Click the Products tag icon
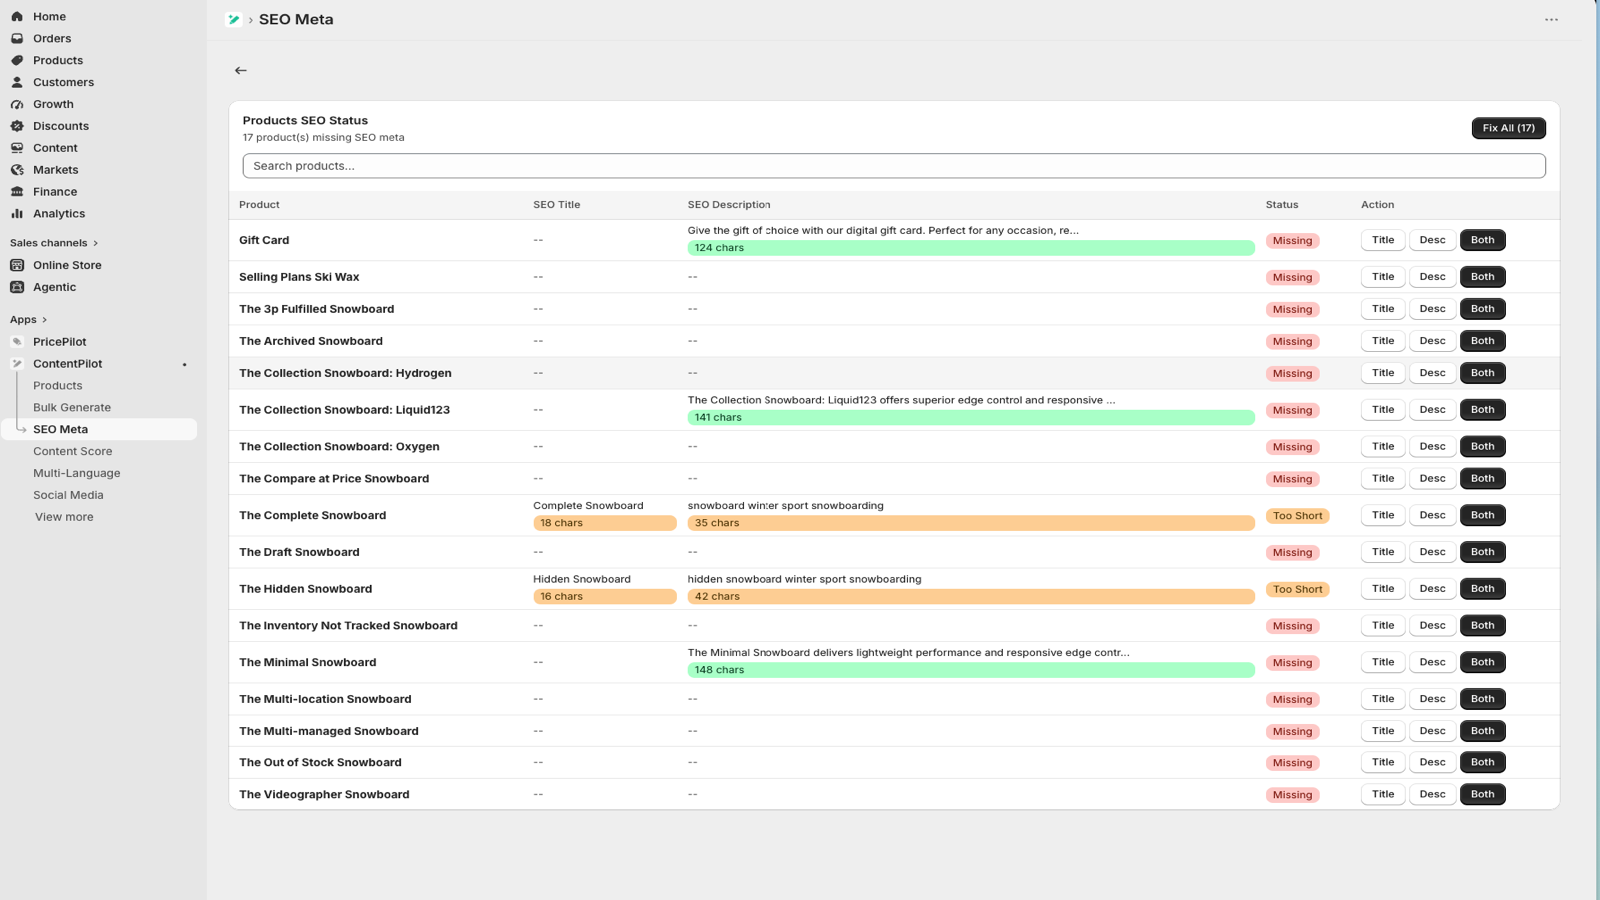 17,60
